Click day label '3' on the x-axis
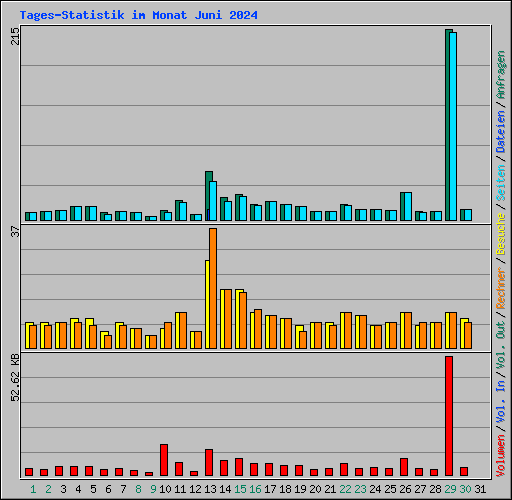 tap(63, 489)
